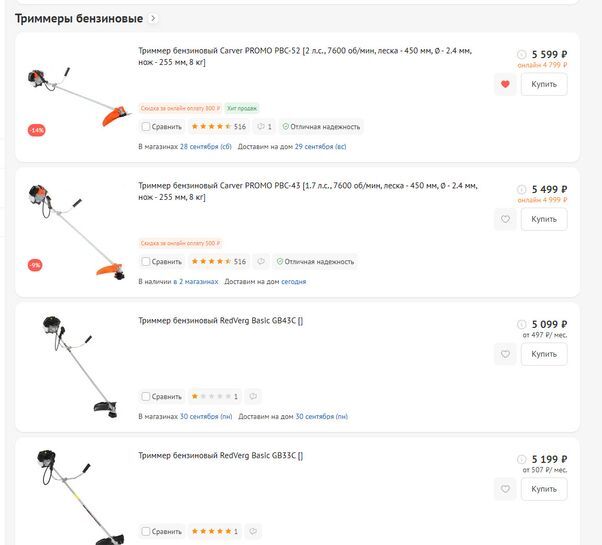Screen dimensions: 602x545
Task: Add Carver PBC-43 to favorites with heart icon
Action: click(505, 219)
